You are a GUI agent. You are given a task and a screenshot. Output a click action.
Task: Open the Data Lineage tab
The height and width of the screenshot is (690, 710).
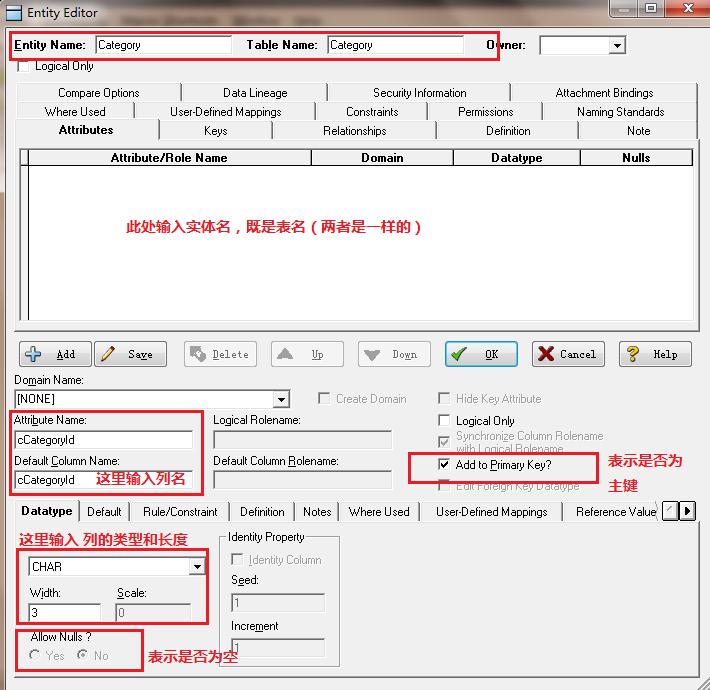(255, 93)
